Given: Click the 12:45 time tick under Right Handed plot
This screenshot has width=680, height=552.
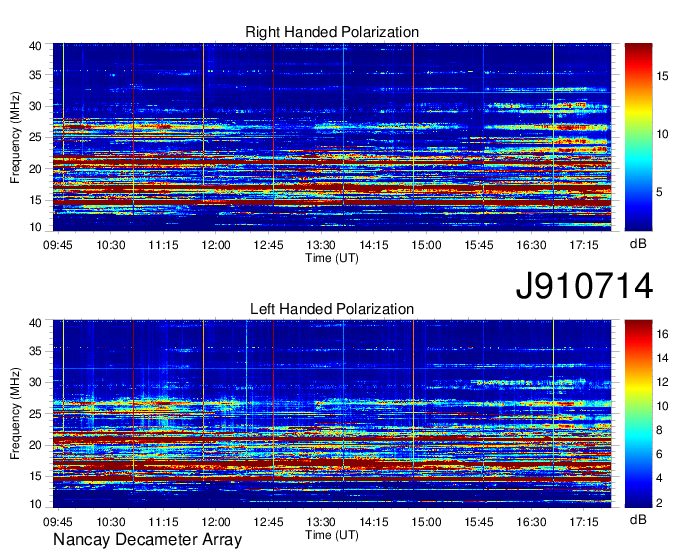Looking at the screenshot, I should (268, 245).
